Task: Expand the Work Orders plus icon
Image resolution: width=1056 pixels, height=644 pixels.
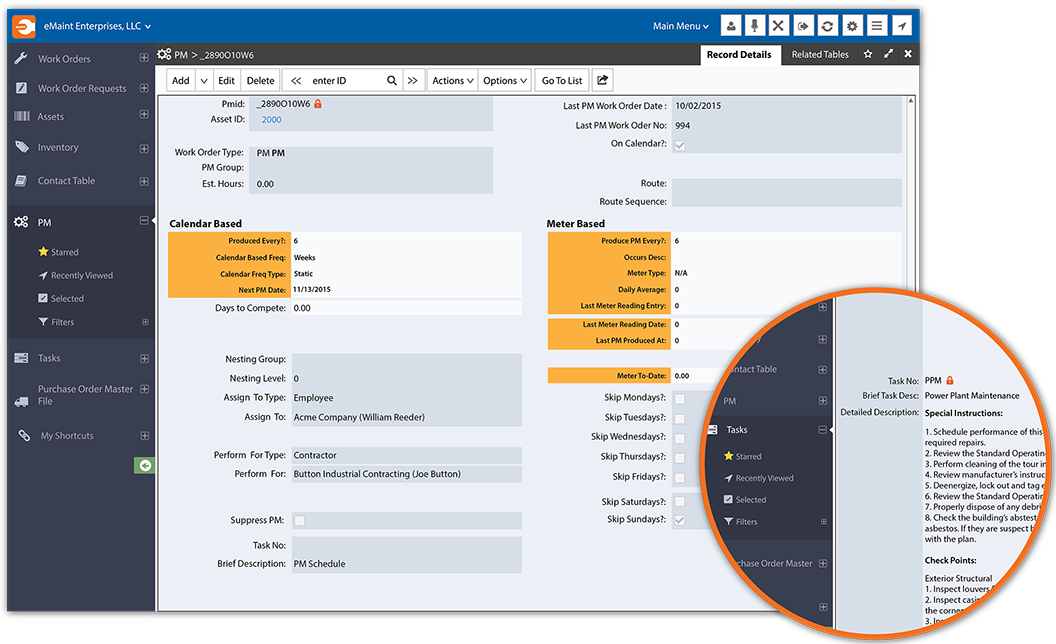Action: pos(144,58)
